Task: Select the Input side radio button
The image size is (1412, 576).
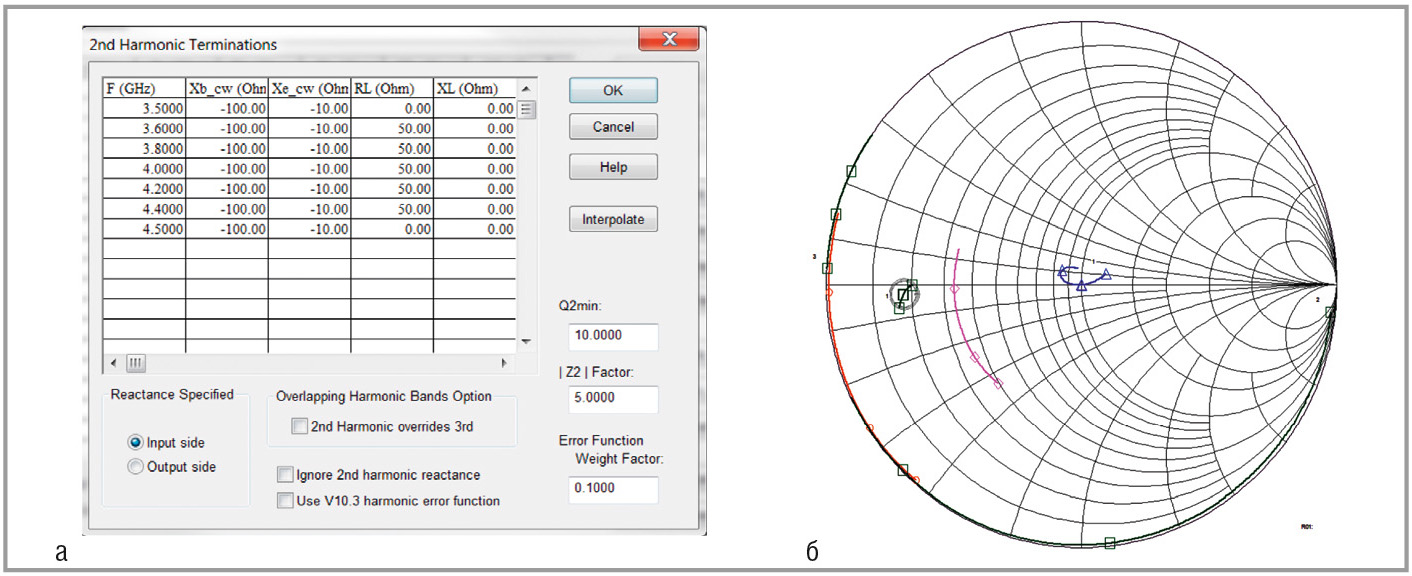Action: tap(136, 443)
